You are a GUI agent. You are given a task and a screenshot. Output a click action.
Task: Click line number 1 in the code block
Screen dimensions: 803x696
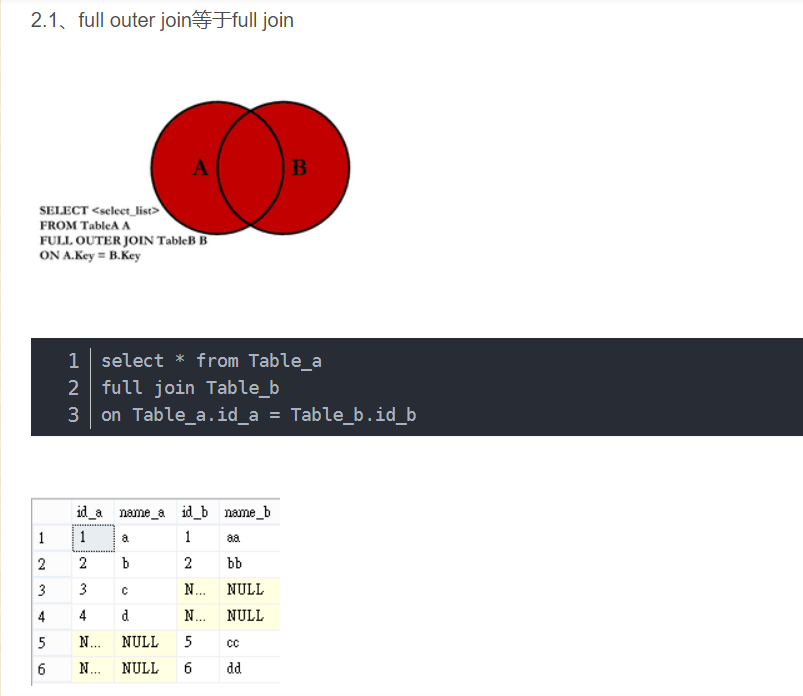click(74, 361)
